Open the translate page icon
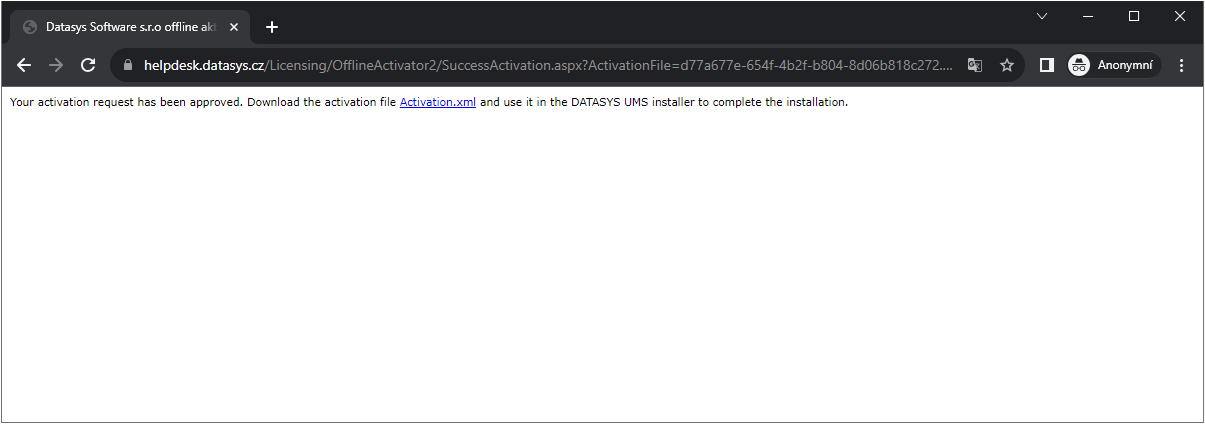1205x424 pixels. pos(974,65)
